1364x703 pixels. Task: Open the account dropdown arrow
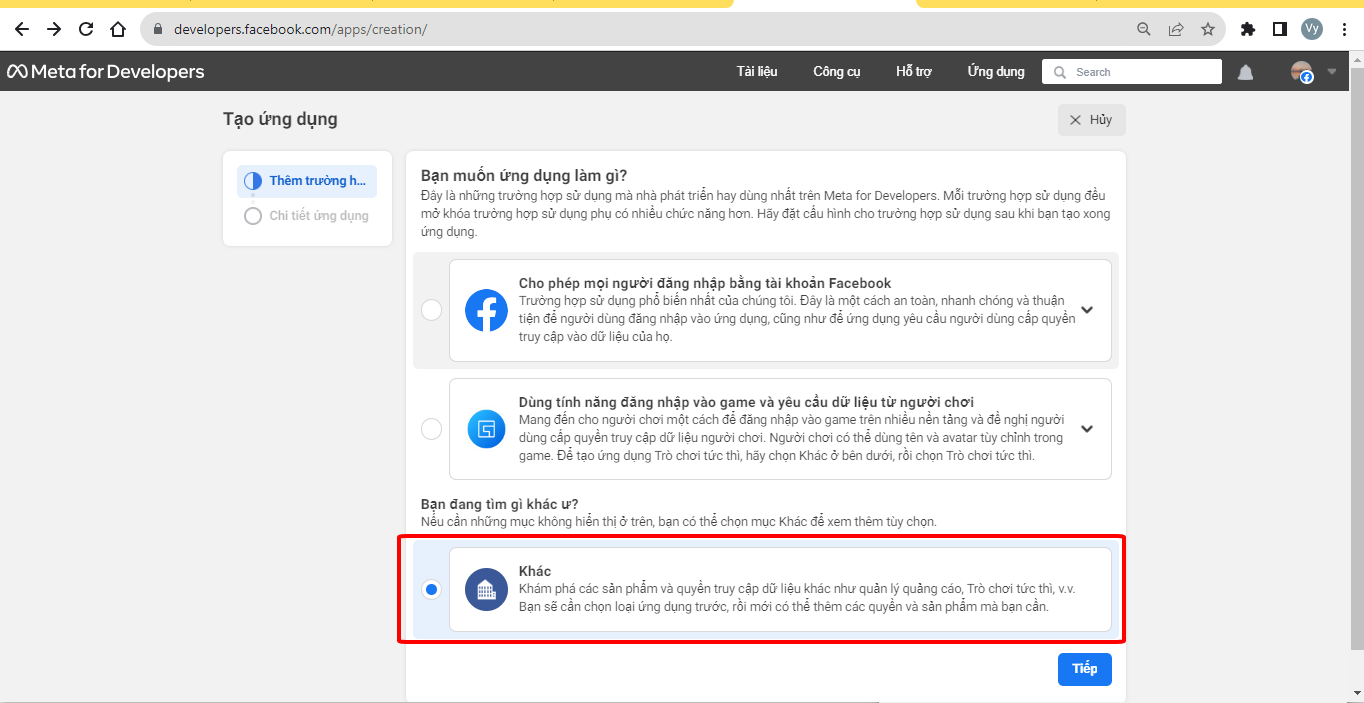(1331, 72)
